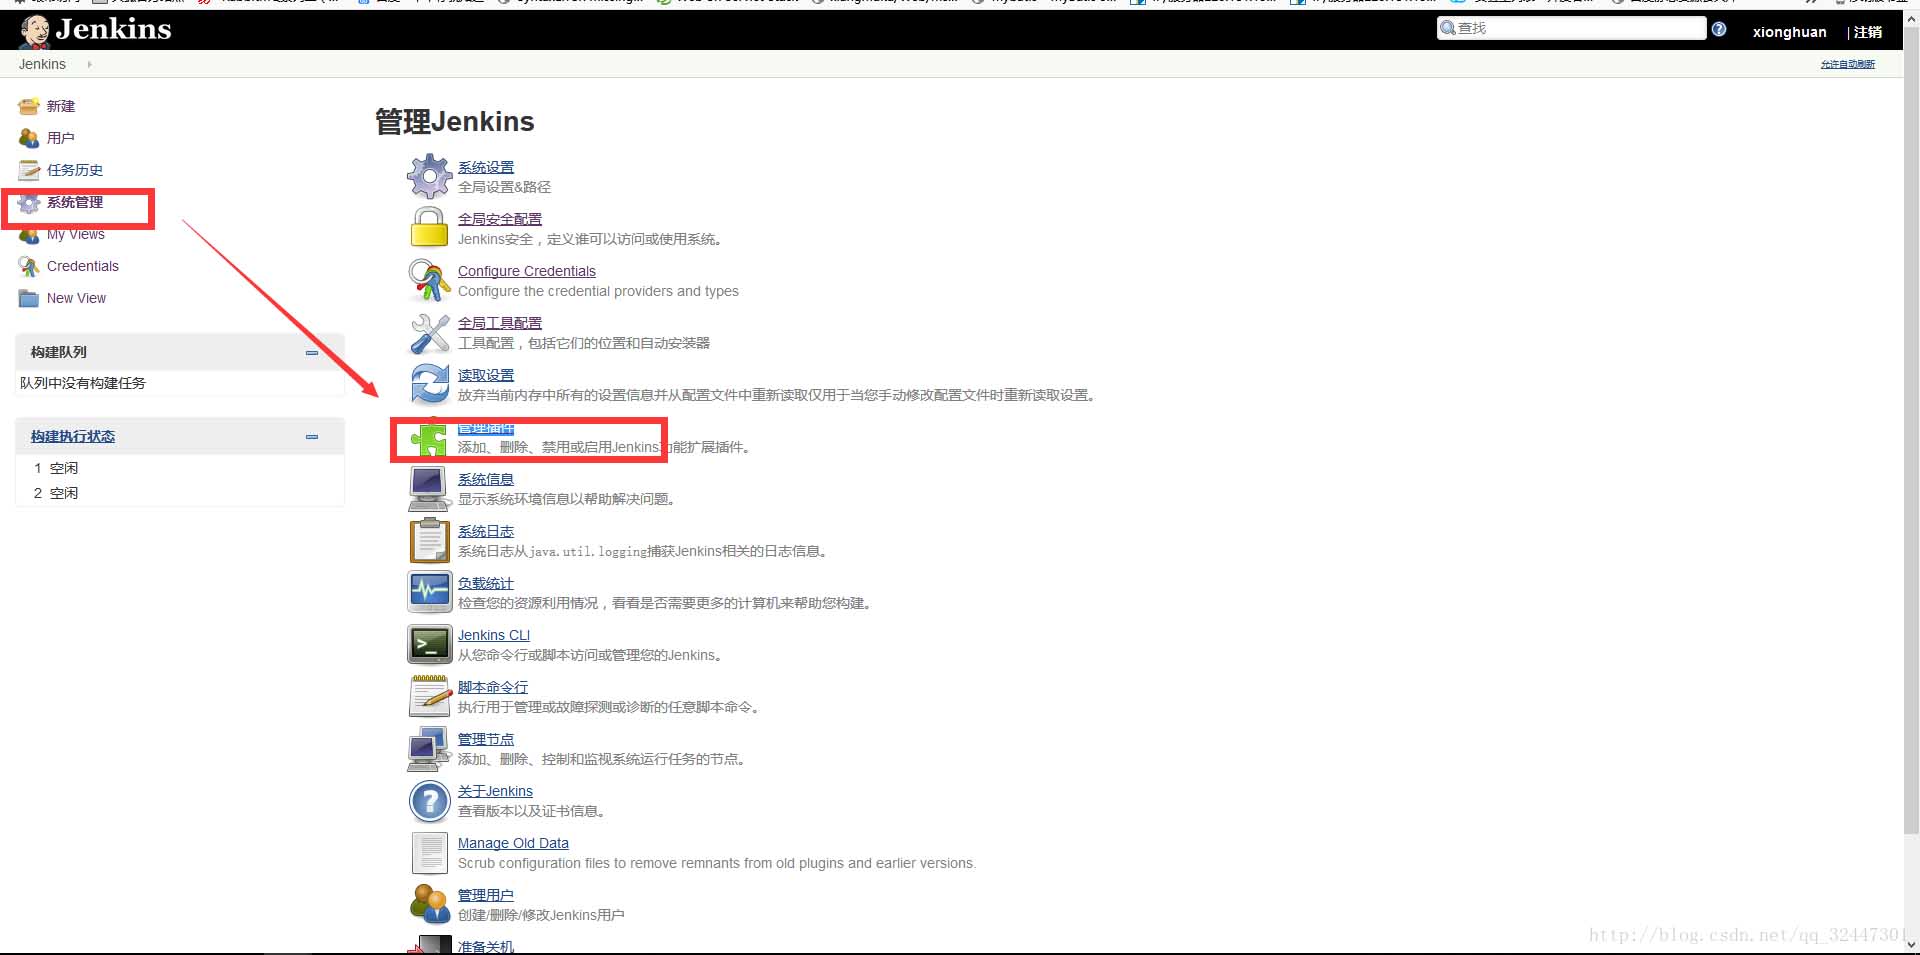Open the 脚本命令行 link
Image resolution: width=1920 pixels, height=955 pixels.
[x=493, y=687]
